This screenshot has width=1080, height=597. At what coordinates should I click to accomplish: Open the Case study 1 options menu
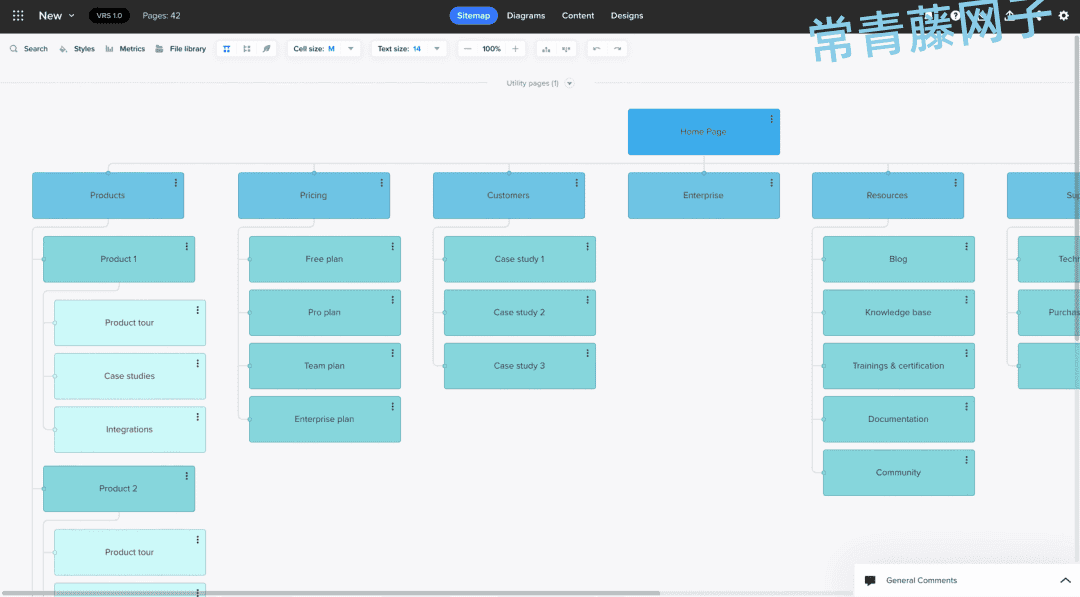(x=588, y=247)
